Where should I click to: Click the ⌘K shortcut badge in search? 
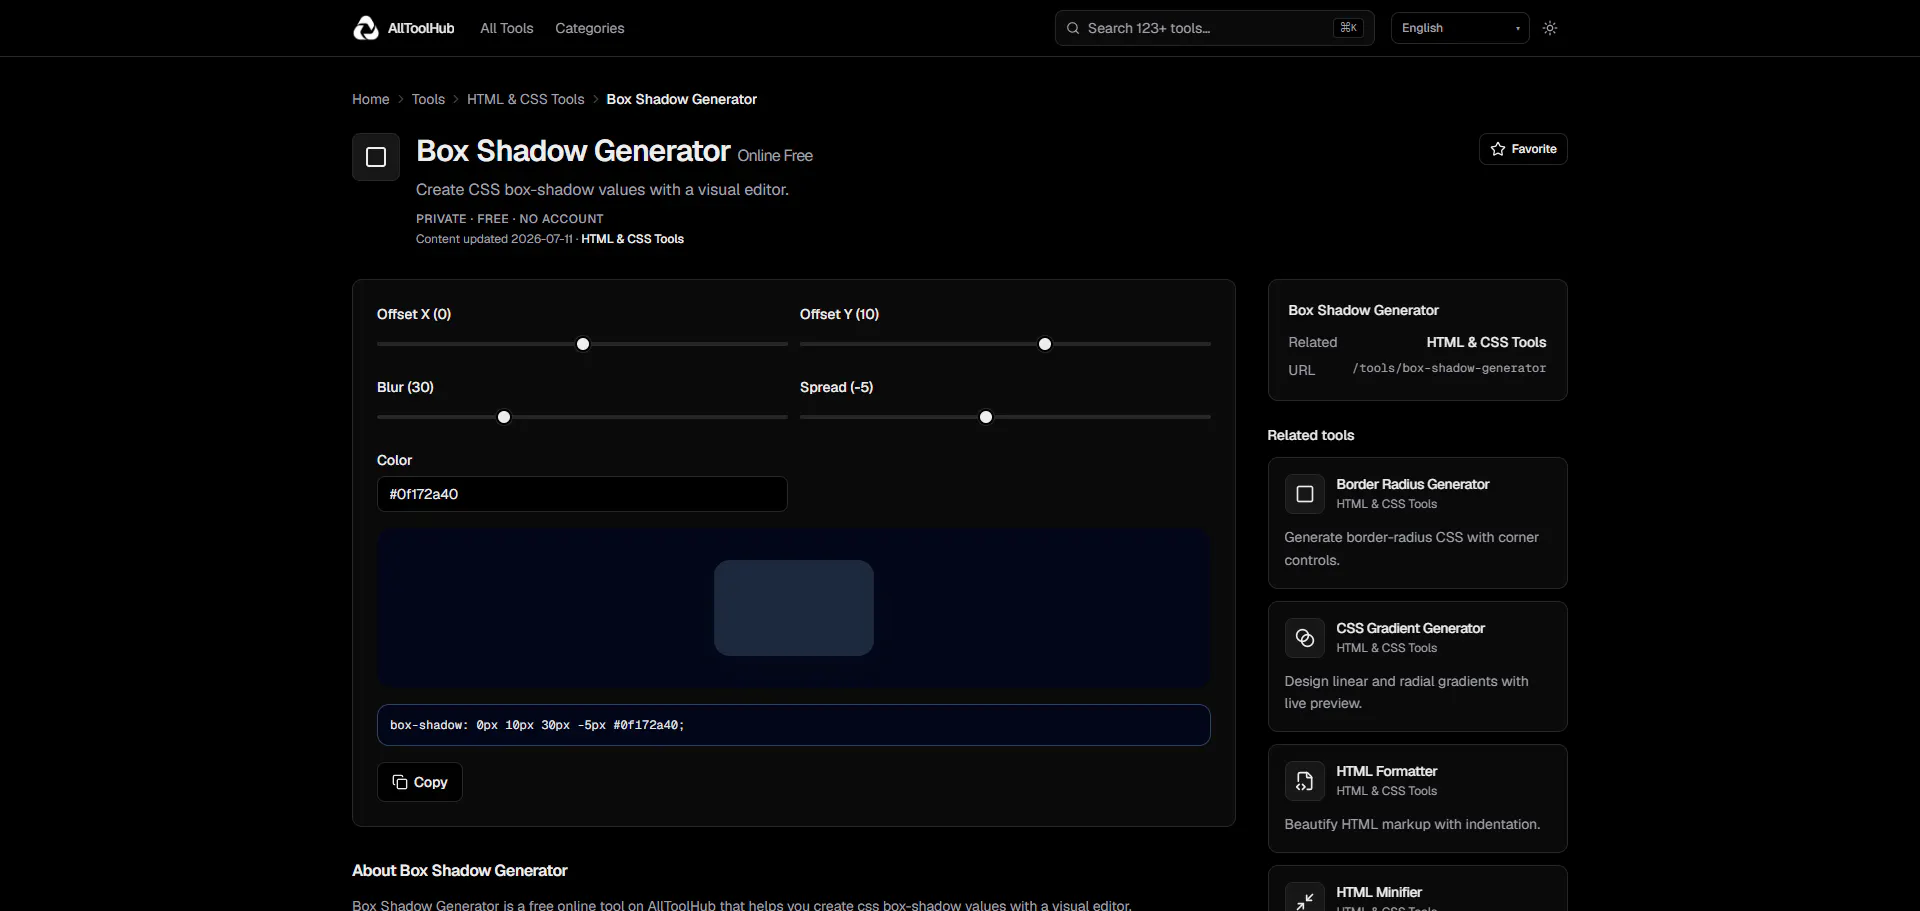click(1348, 28)
